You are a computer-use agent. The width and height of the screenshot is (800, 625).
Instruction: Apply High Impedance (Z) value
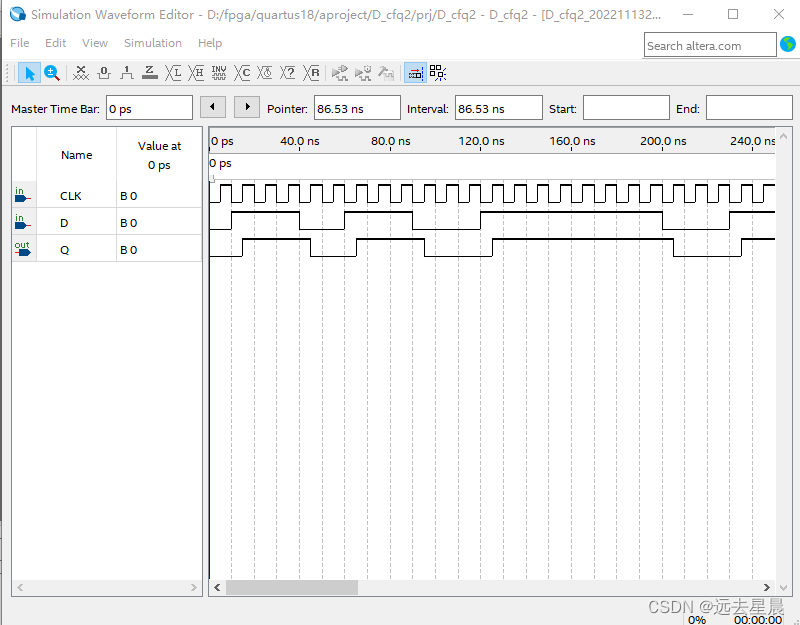[x=149, y=73]
